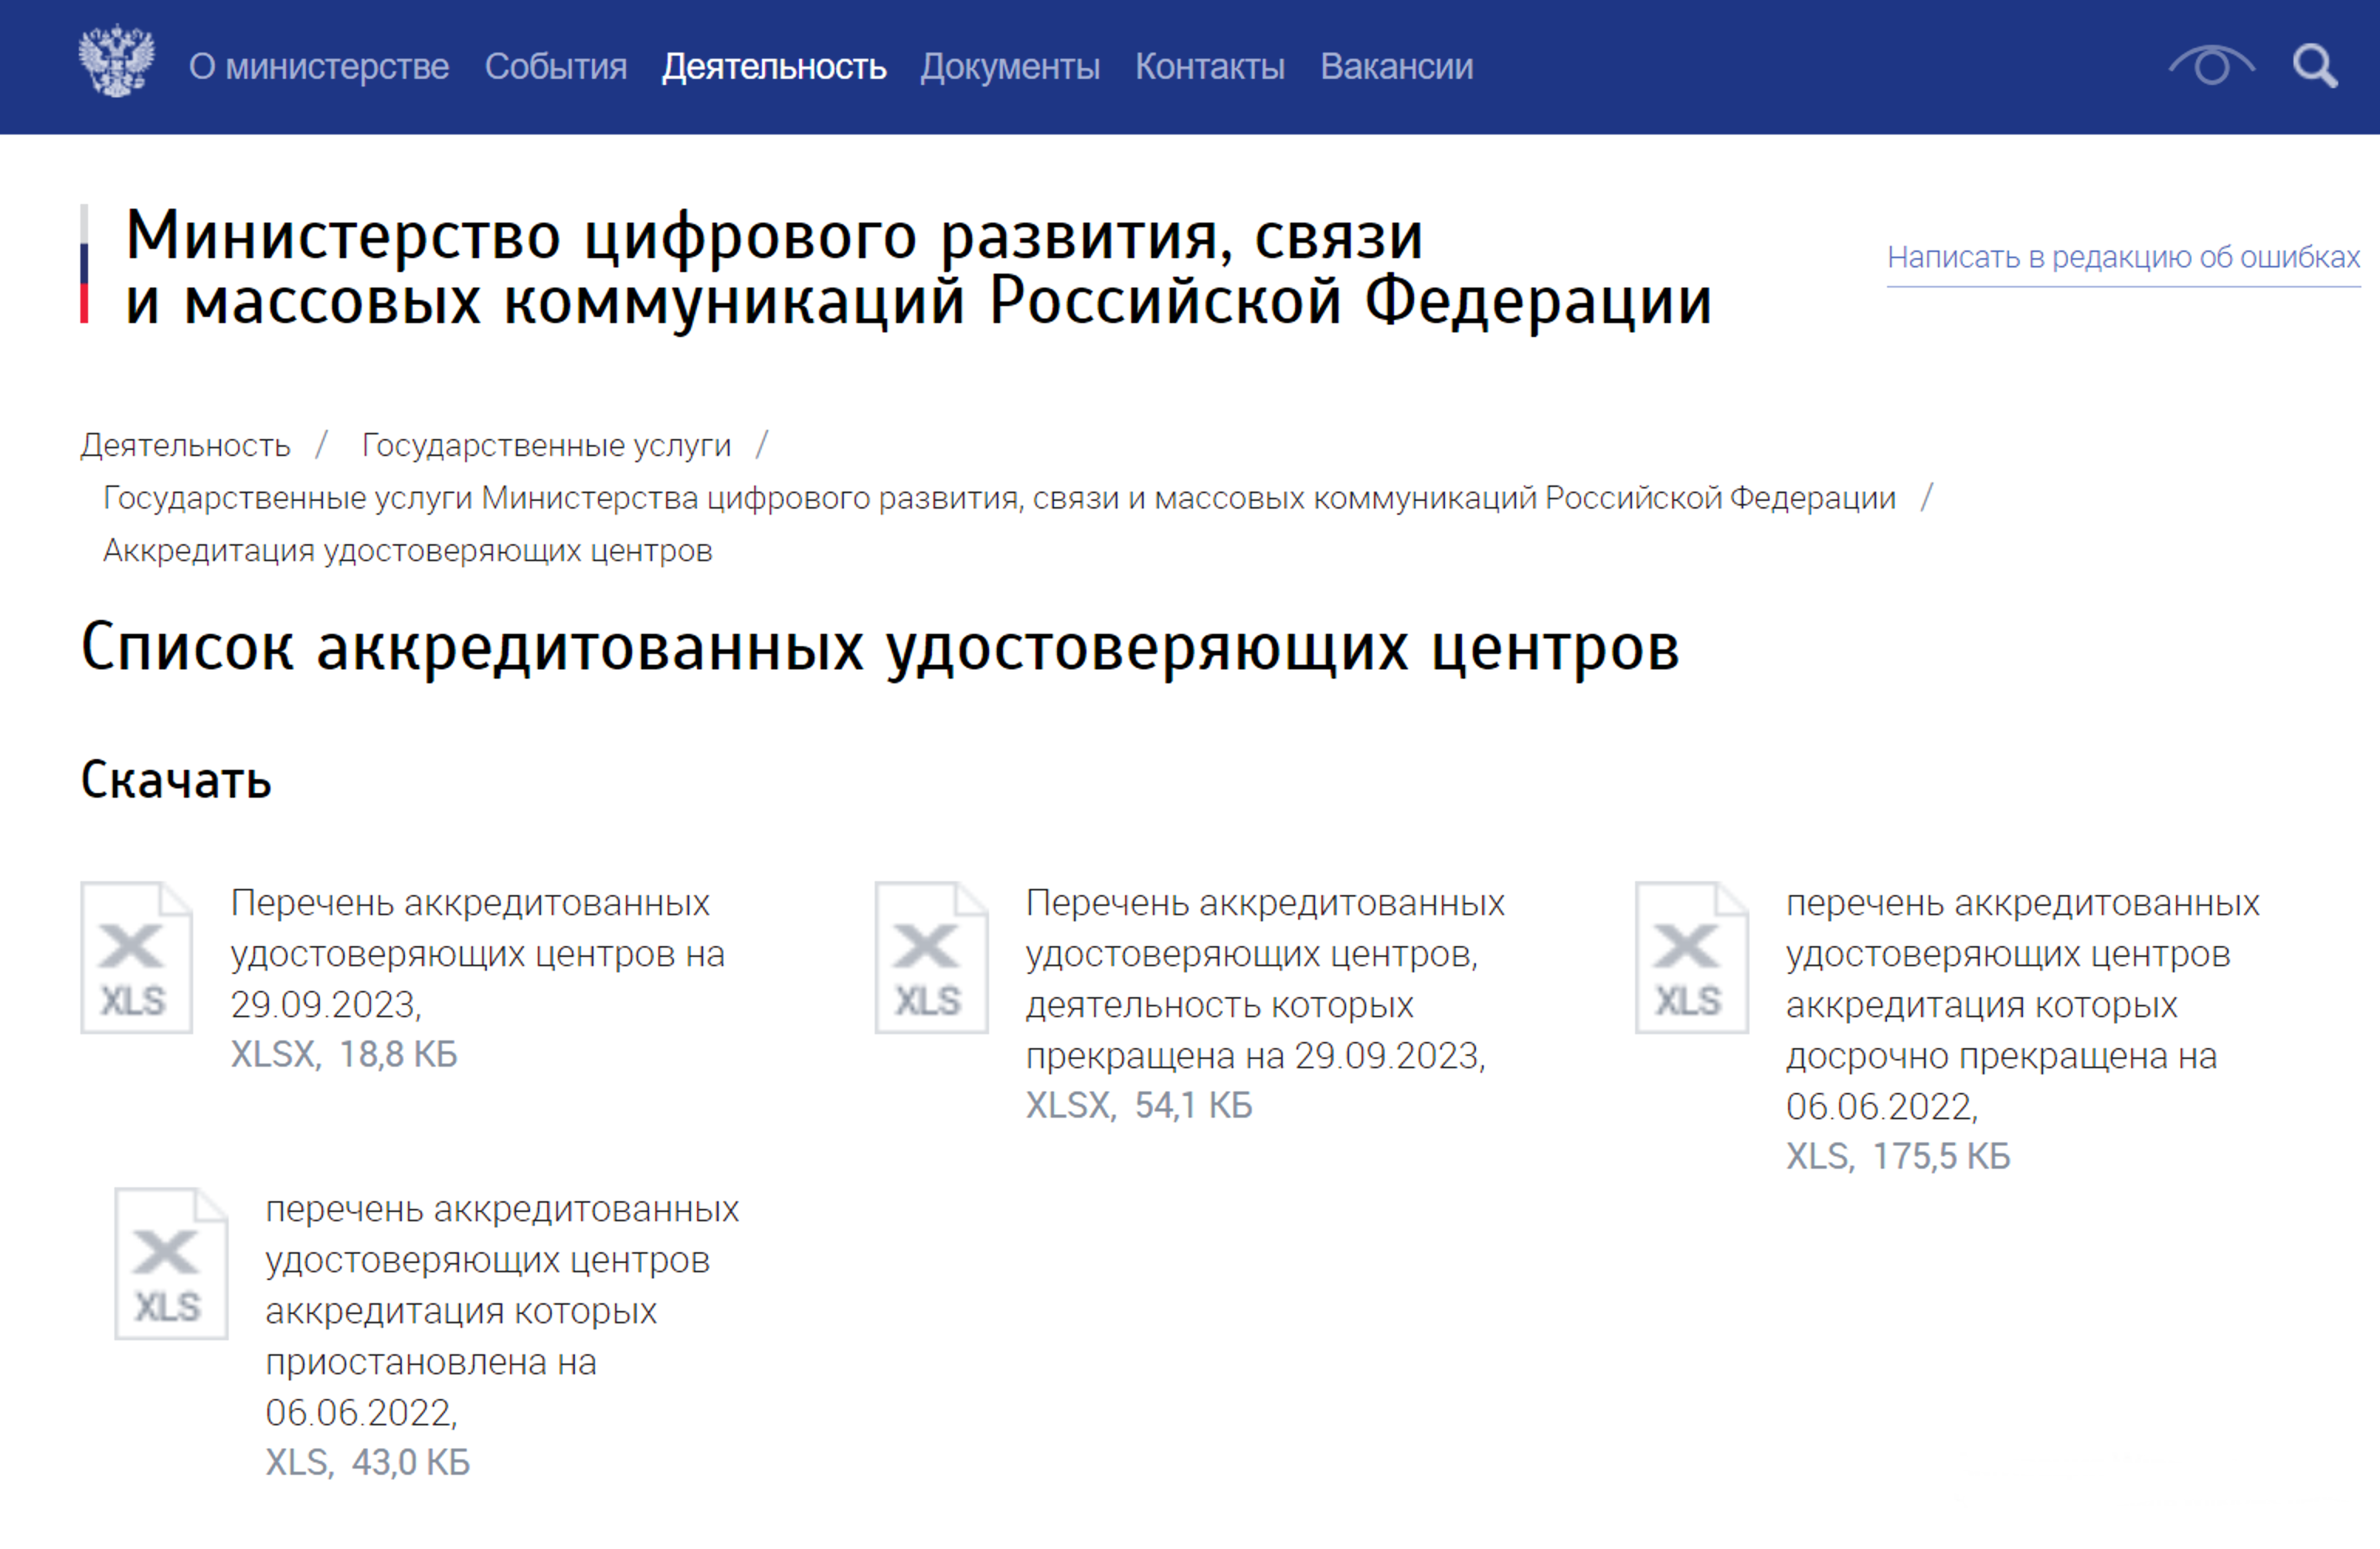Select the Деятельность menu item
2380x1549 pixels.
pyautogui.click(x=774, y=67)
